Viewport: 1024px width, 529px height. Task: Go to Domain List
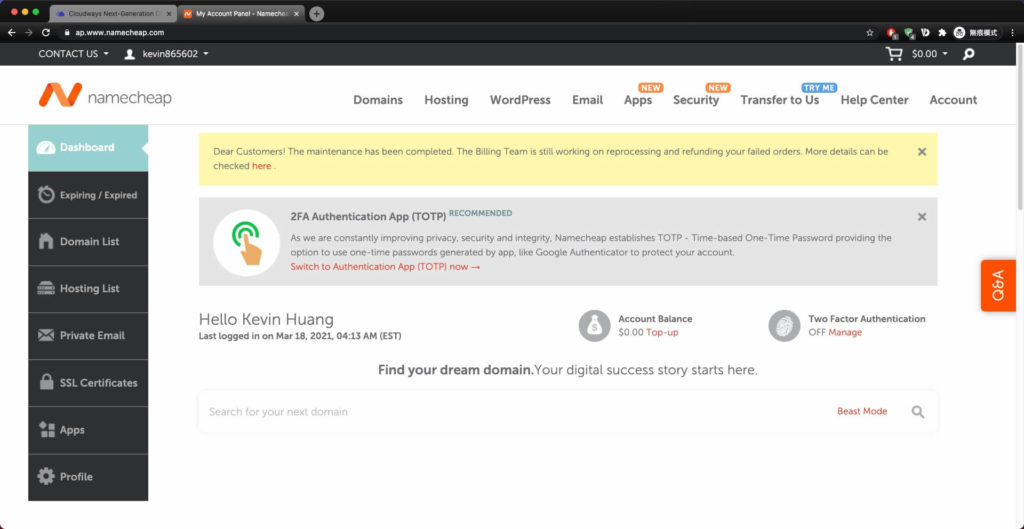pyautogui.click(x=88, y=242)
